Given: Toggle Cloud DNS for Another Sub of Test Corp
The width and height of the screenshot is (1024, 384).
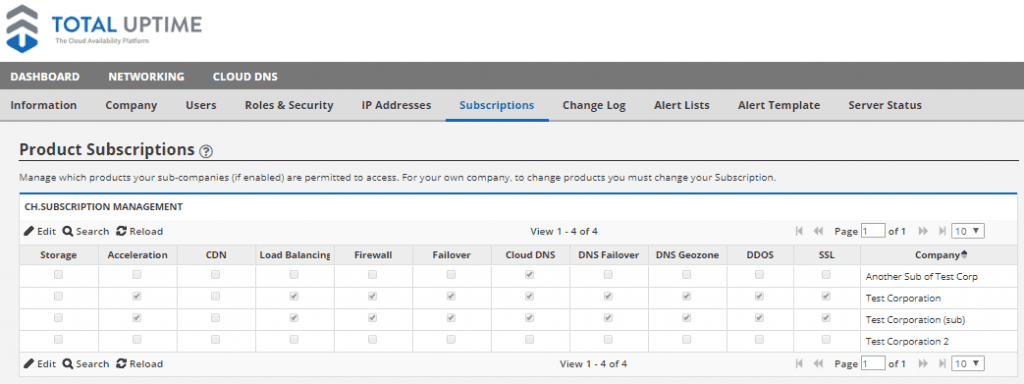Looking at the screenshot, I should [x=530, y=275].
